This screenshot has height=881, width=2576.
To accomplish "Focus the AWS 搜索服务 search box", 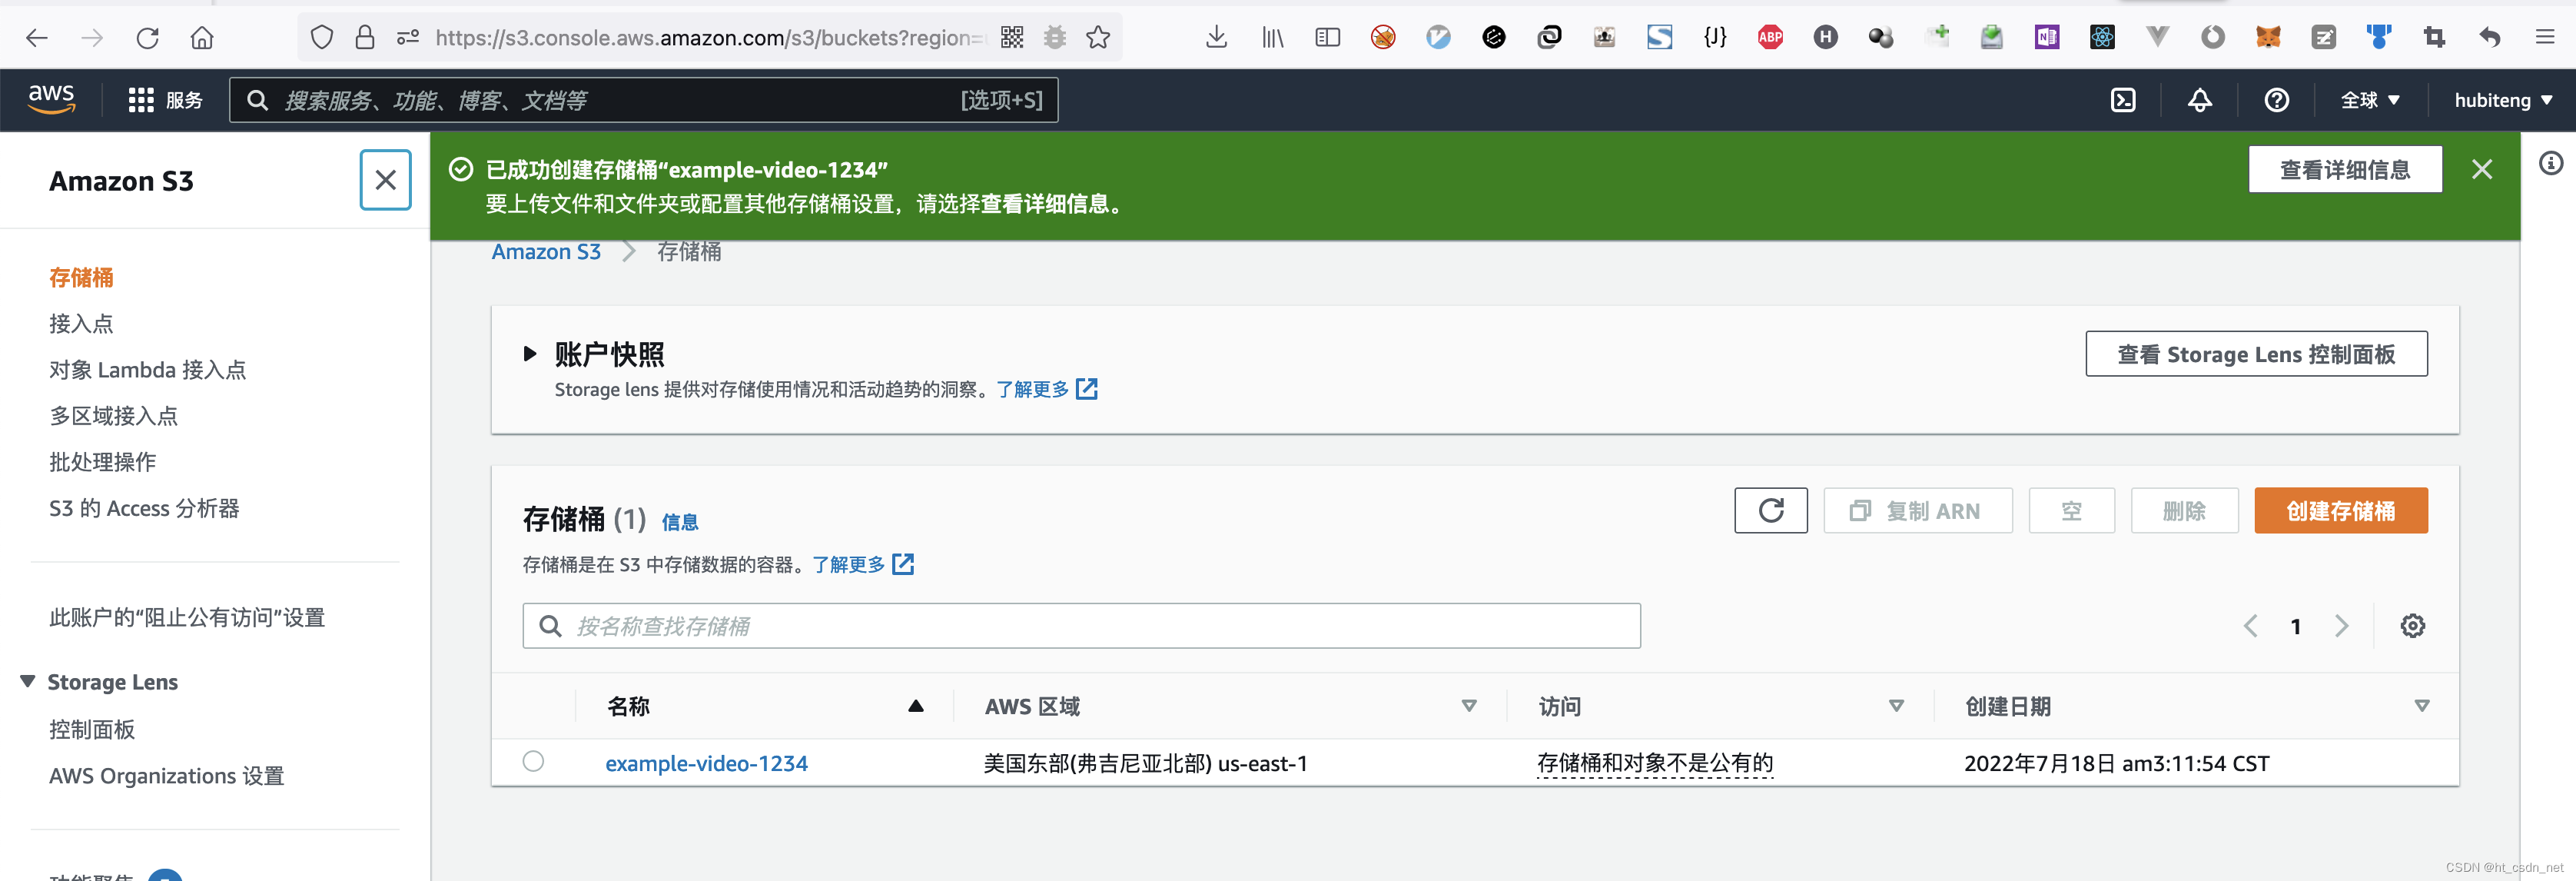I will click(644, 100).
